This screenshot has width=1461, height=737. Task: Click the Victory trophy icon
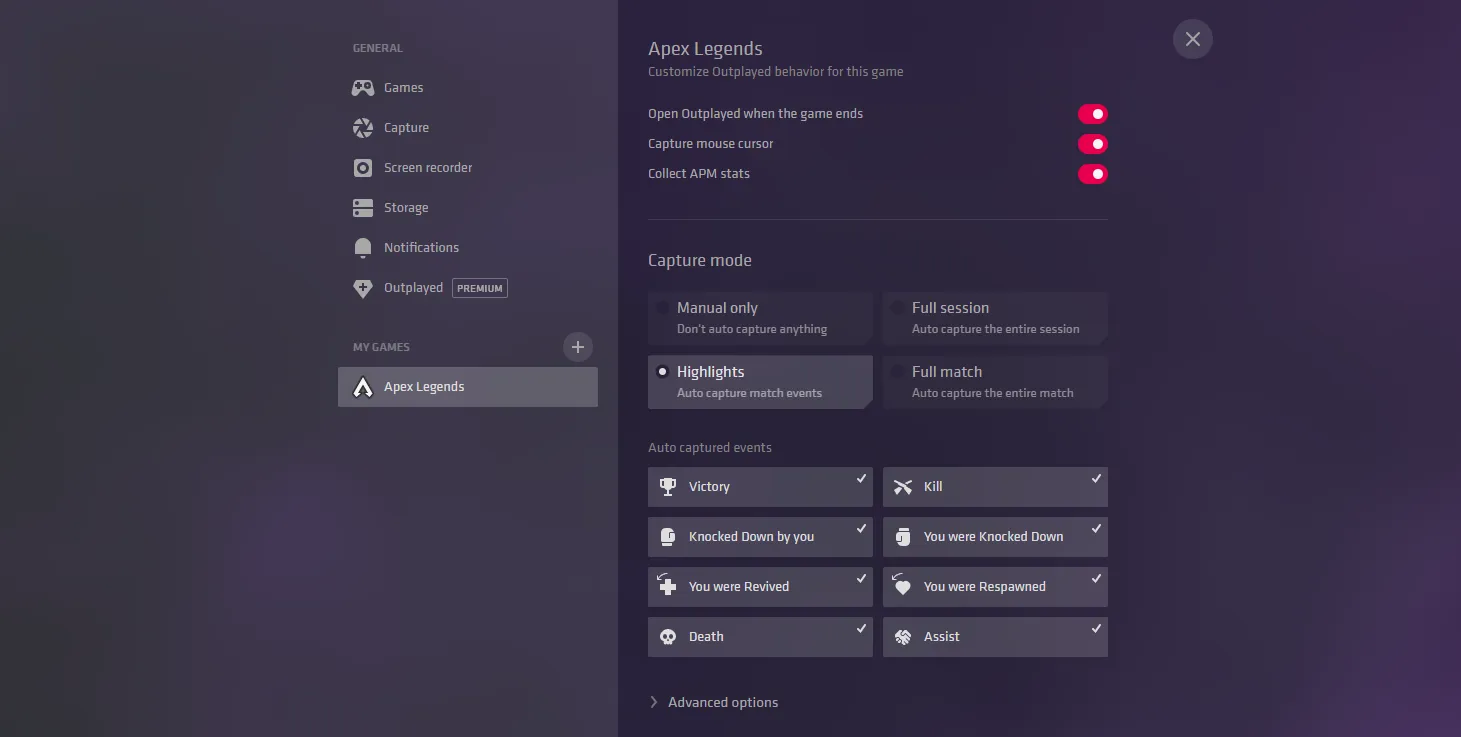point(668,487)
